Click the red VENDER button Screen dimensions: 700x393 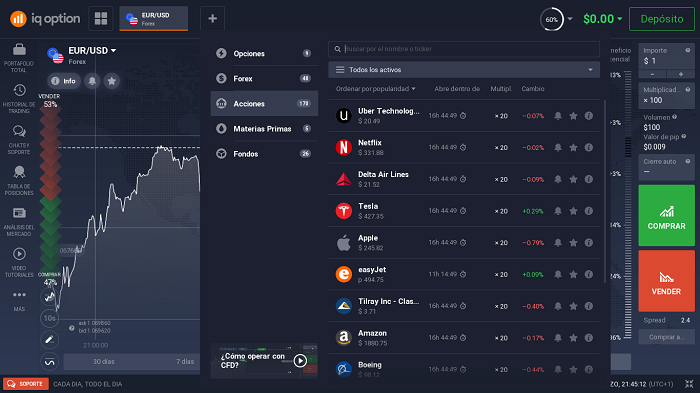[667, 280]
